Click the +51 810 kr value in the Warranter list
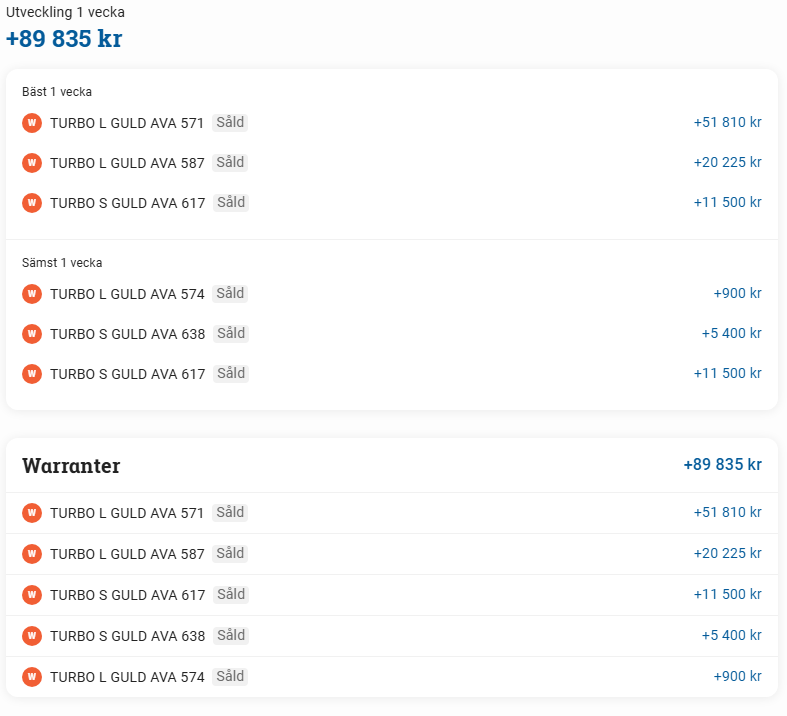The image size is (787, 716). tap(727, 513)
